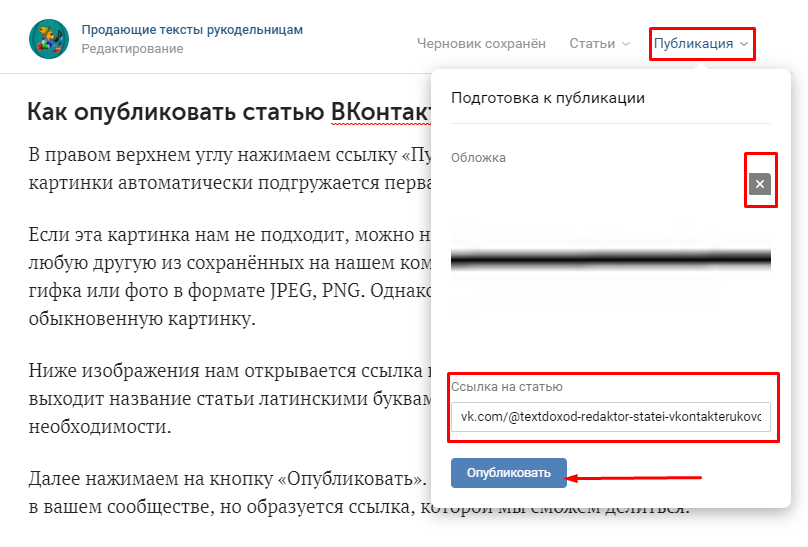
Task: Remove the cover image with the X button
Action: point(760,184)
